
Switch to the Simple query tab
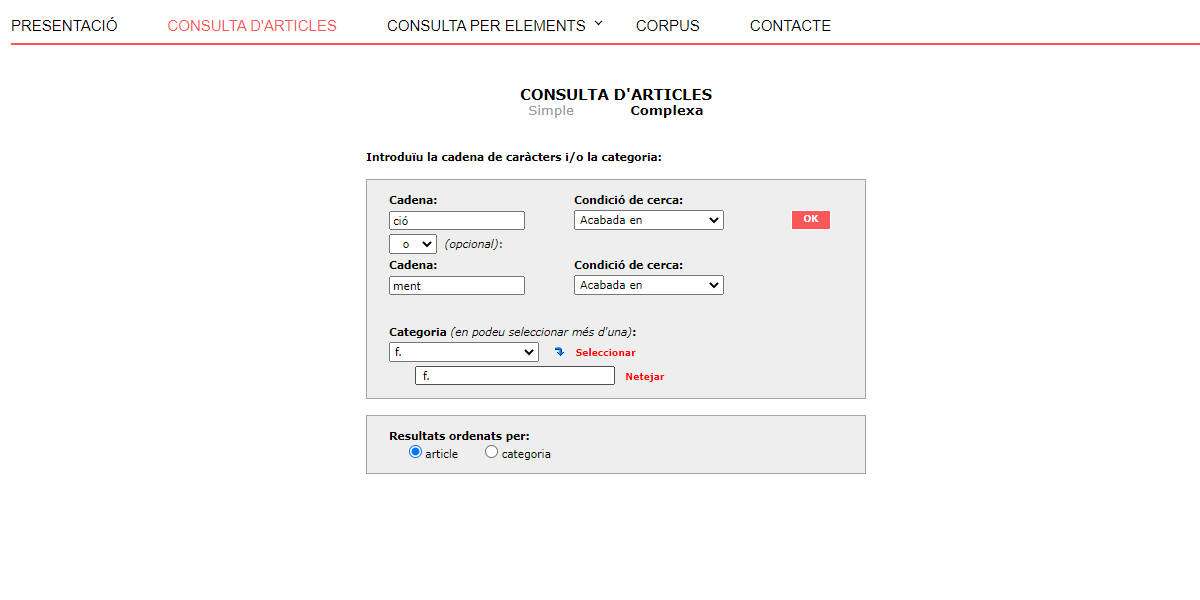pos(550,110)
